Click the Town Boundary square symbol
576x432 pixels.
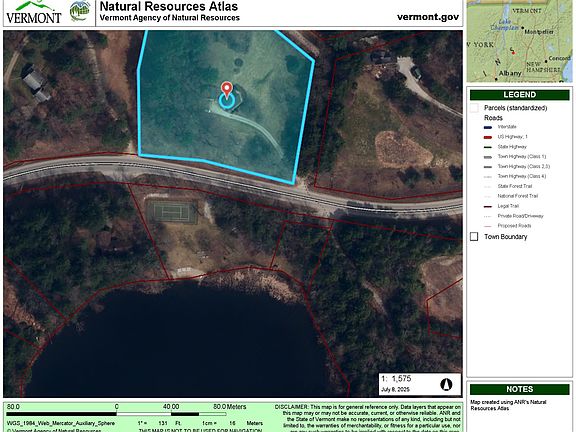(474, 237)
